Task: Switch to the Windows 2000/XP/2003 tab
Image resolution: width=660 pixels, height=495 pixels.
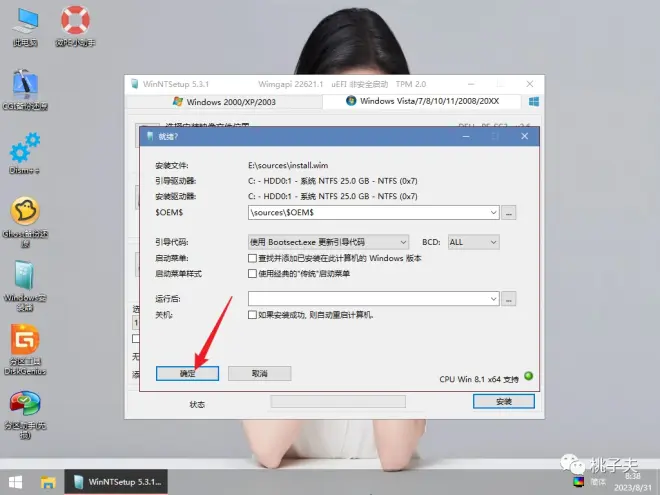Action: pos(224,102)
